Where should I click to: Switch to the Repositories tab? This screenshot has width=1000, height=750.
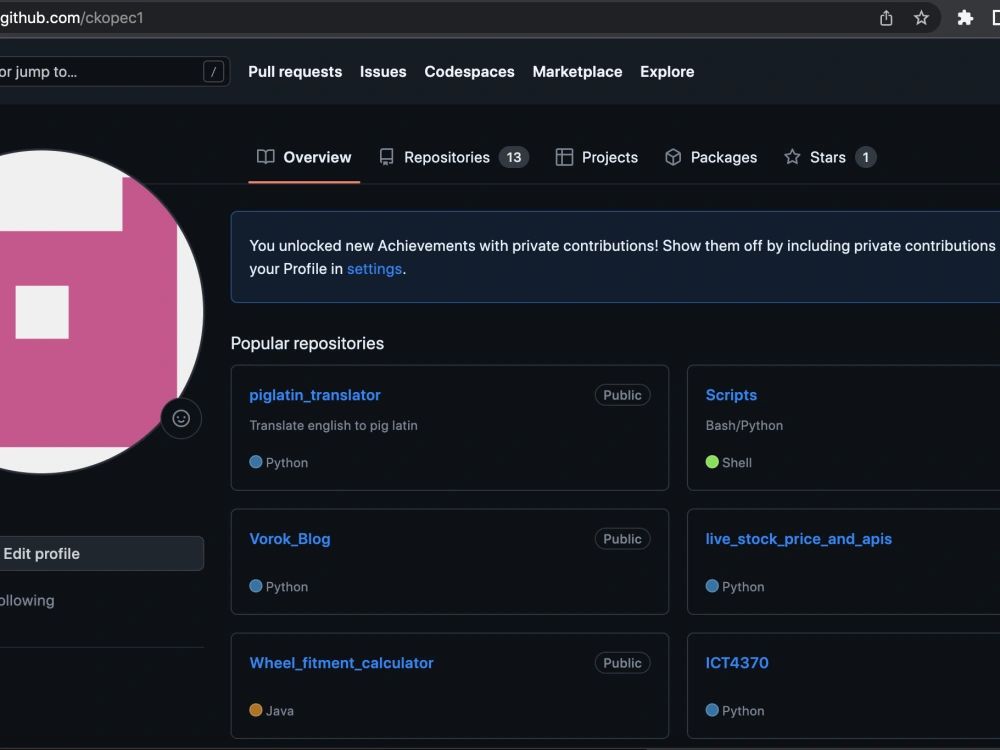coord(454,158)
